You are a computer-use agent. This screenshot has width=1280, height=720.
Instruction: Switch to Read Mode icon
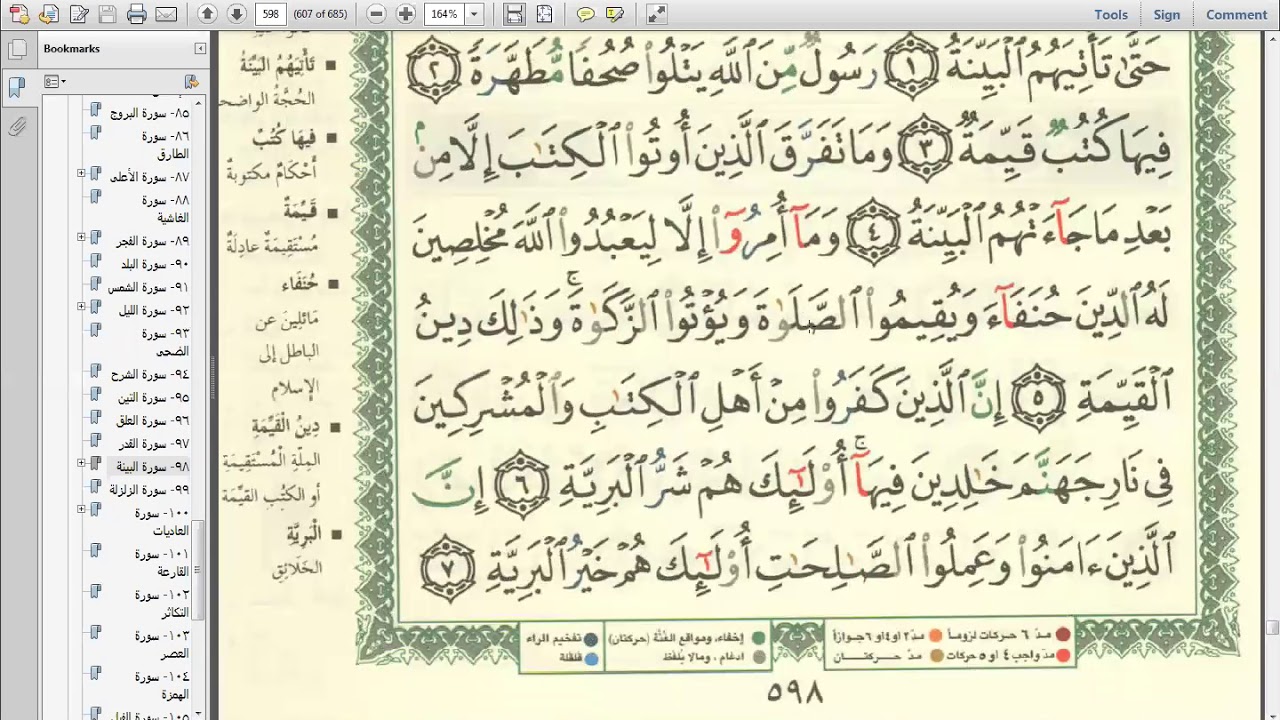(656, 14)
